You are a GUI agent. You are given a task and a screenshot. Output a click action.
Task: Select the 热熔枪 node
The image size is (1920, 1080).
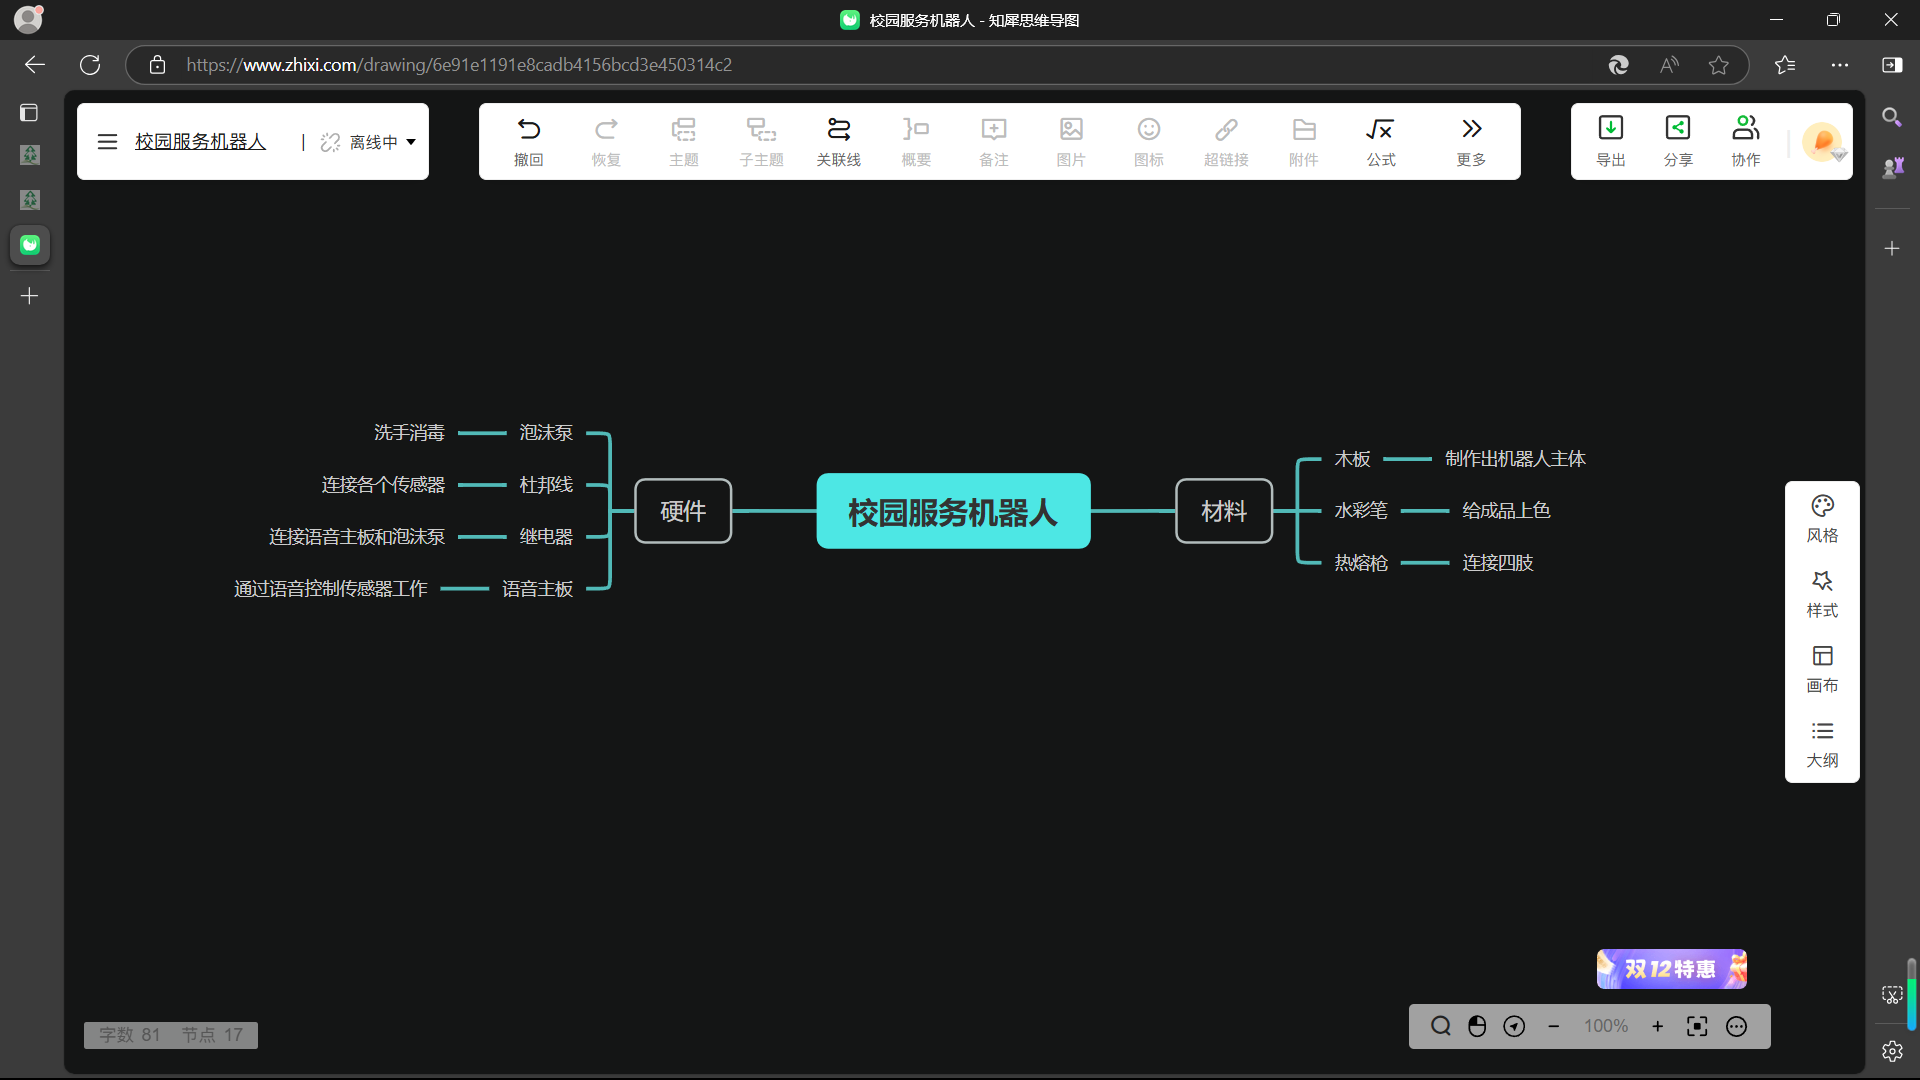pos(1361,563)
